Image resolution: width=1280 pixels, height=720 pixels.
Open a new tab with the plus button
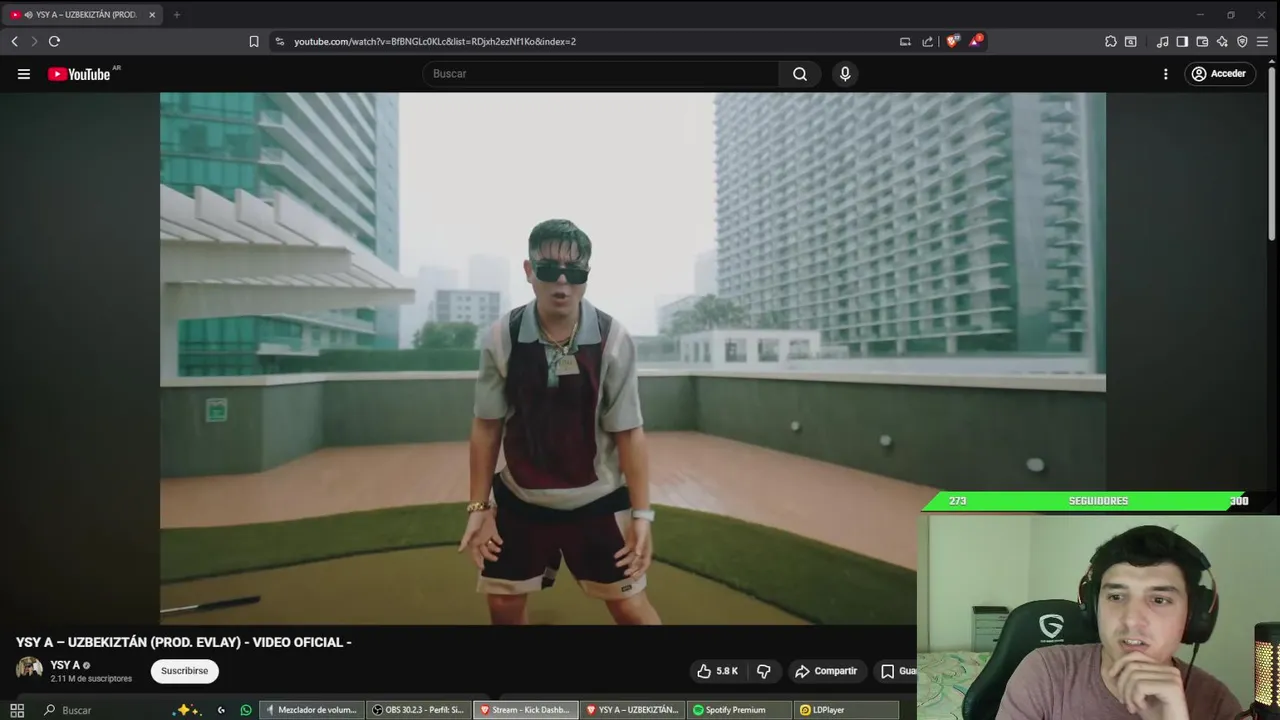(x=177, y=15)
